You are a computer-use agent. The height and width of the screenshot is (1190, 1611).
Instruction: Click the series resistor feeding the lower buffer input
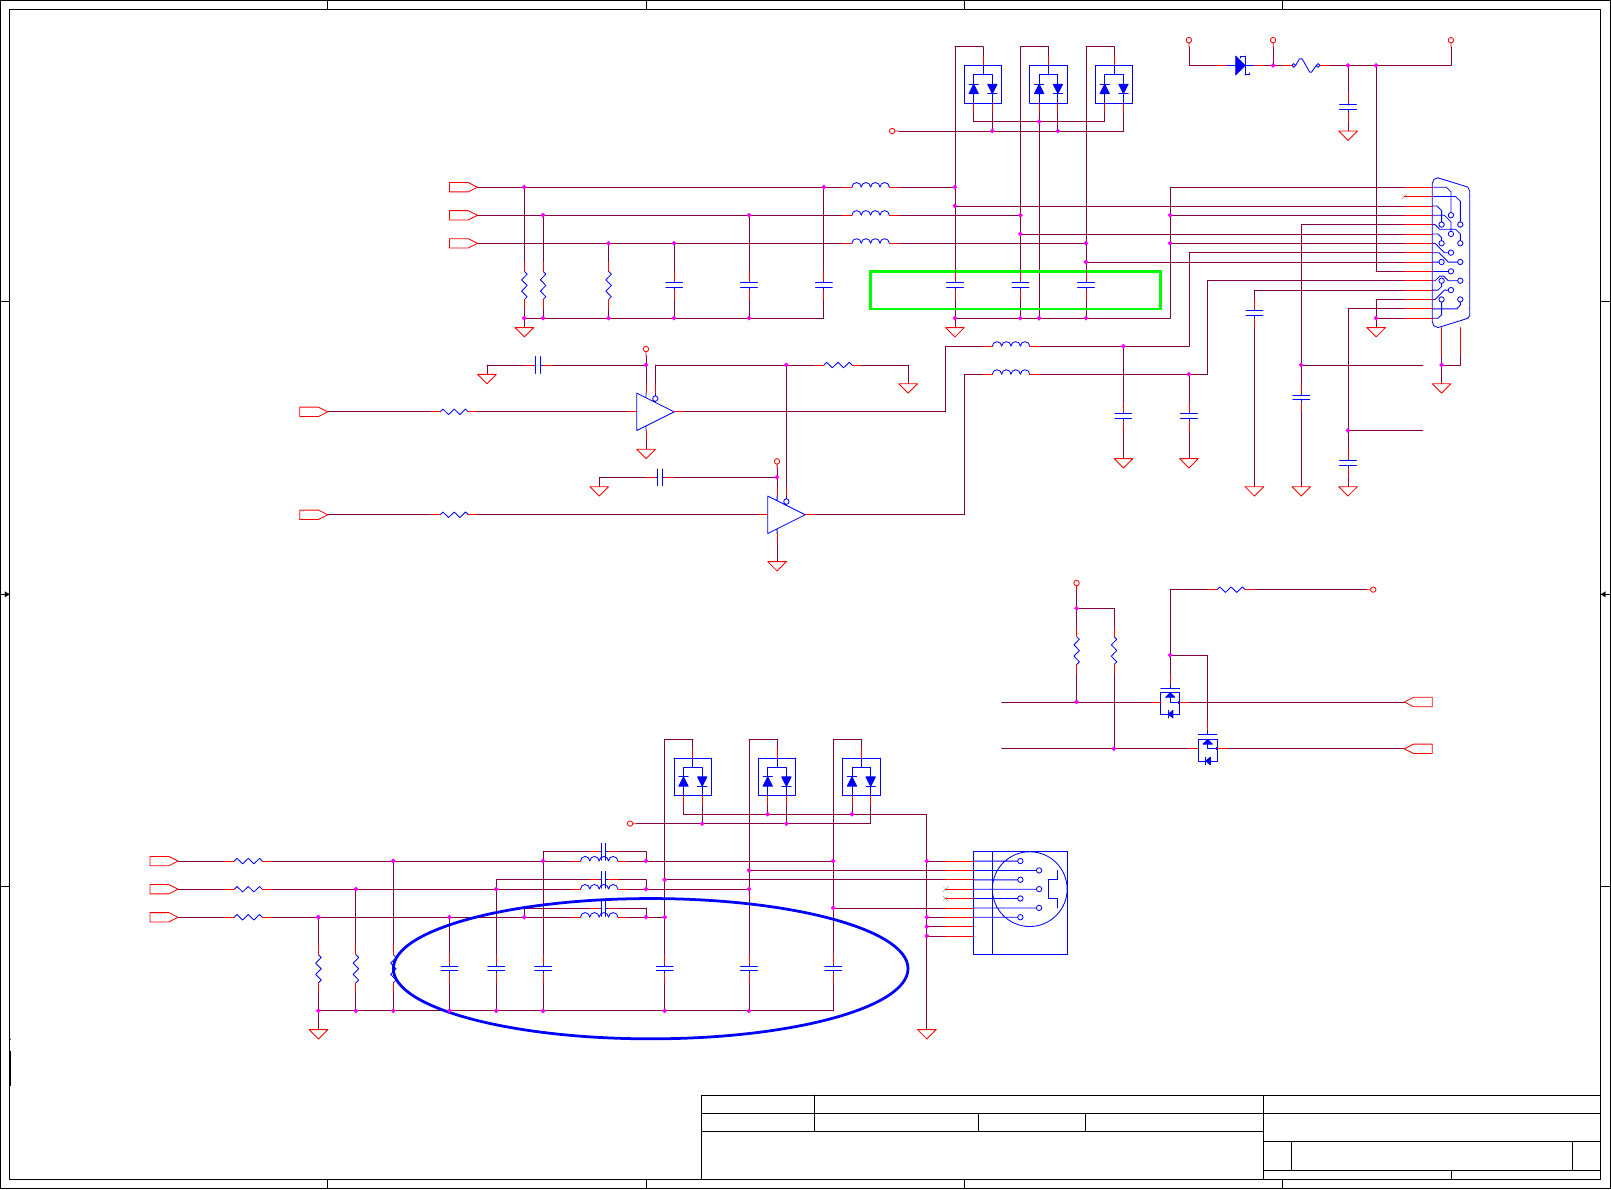(454, 515)
